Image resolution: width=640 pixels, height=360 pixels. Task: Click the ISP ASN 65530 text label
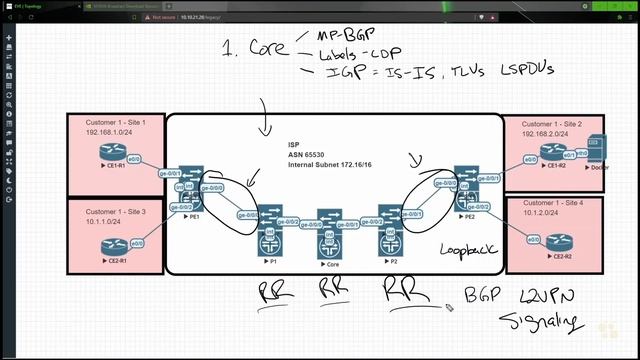click(x=306, y=155)
